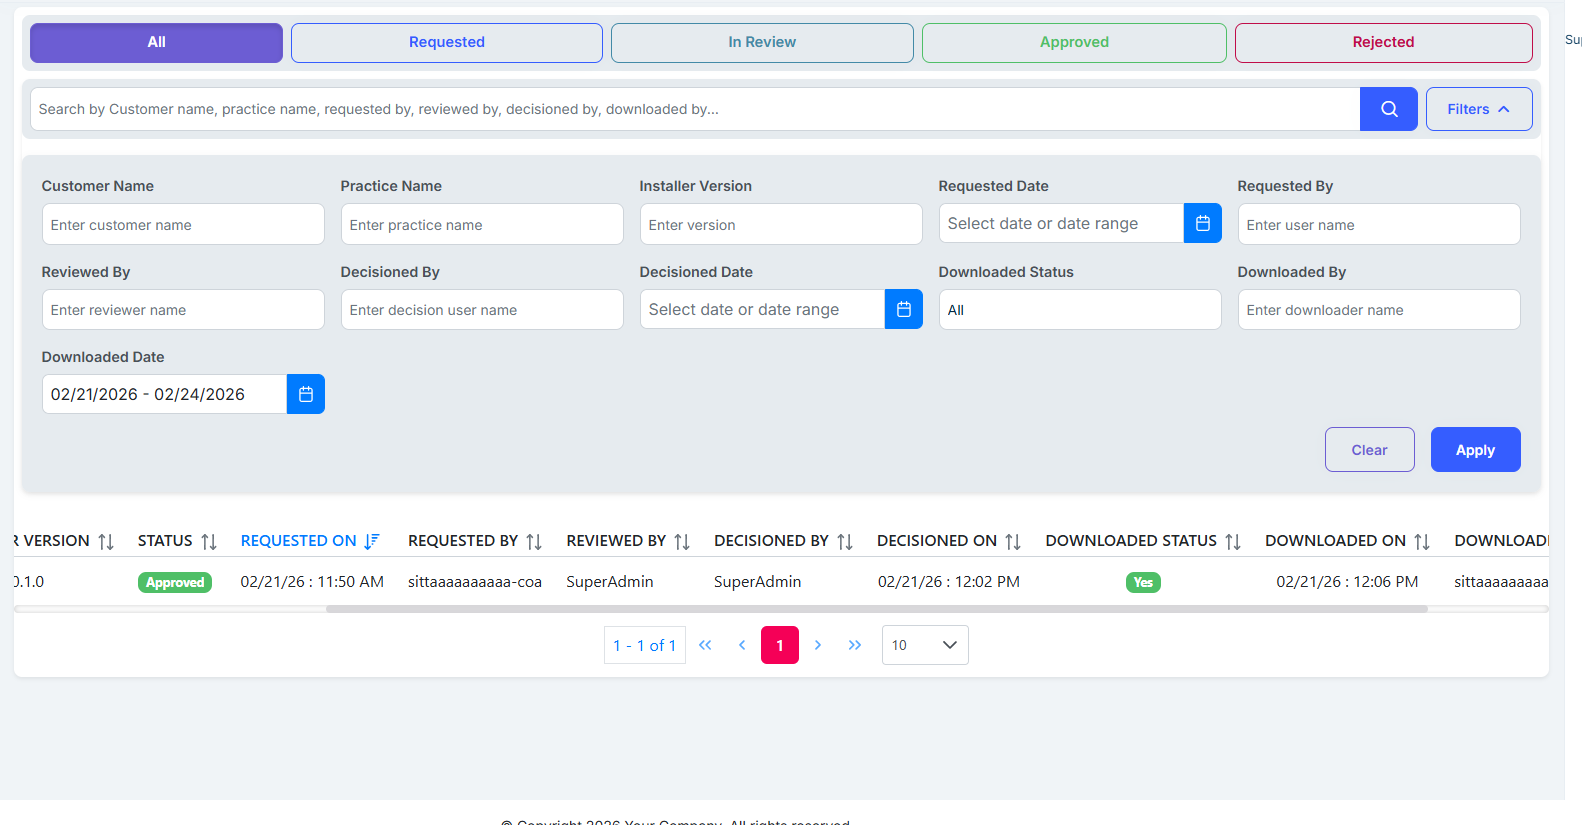Sort table by Requested By column
Viewport: 1582px width, 825px height.
[x=534, y=542]
